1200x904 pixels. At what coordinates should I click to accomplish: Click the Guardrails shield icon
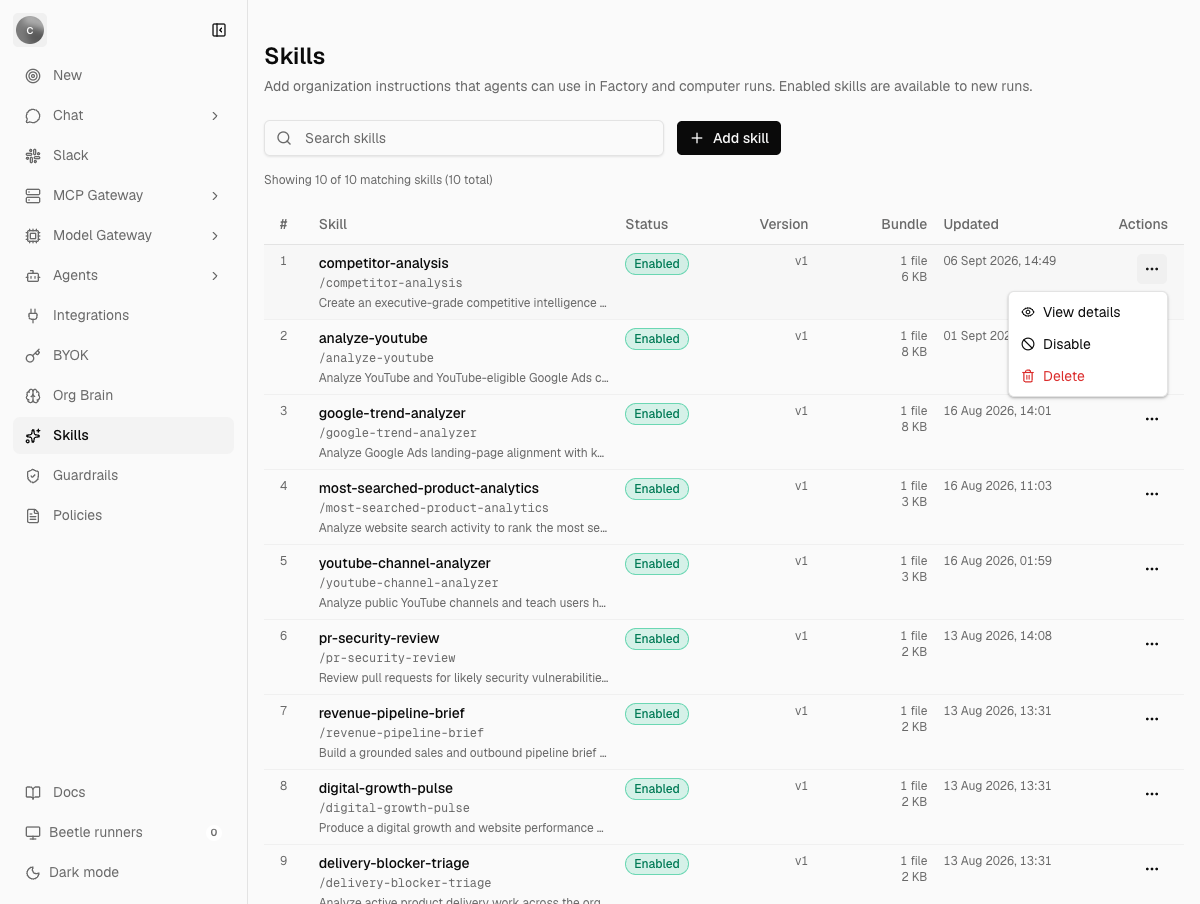point(33,475)
